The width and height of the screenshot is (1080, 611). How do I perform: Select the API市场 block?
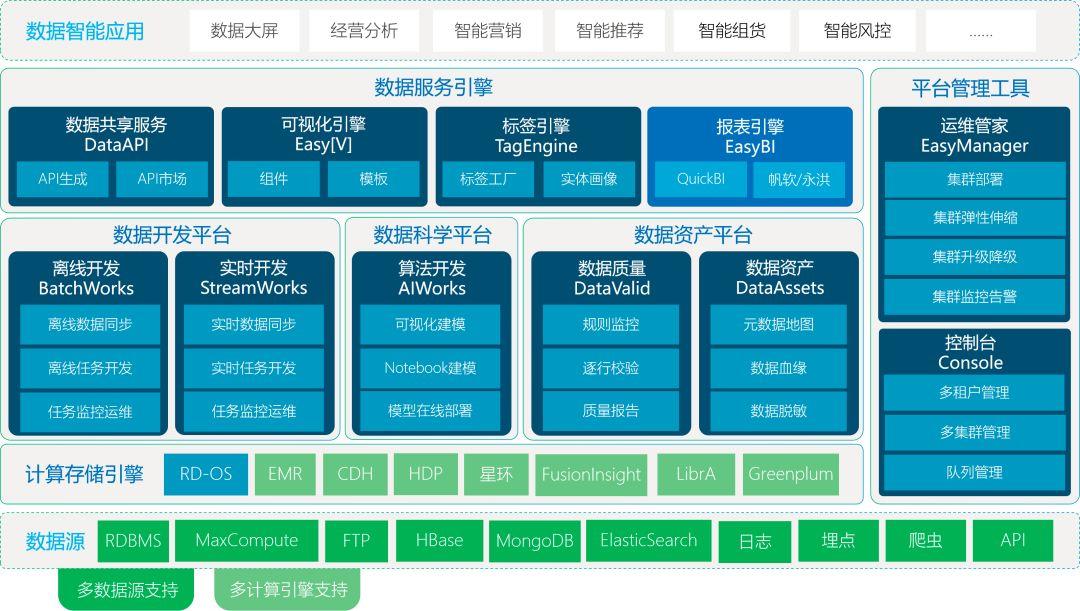[x=162, y=179]
